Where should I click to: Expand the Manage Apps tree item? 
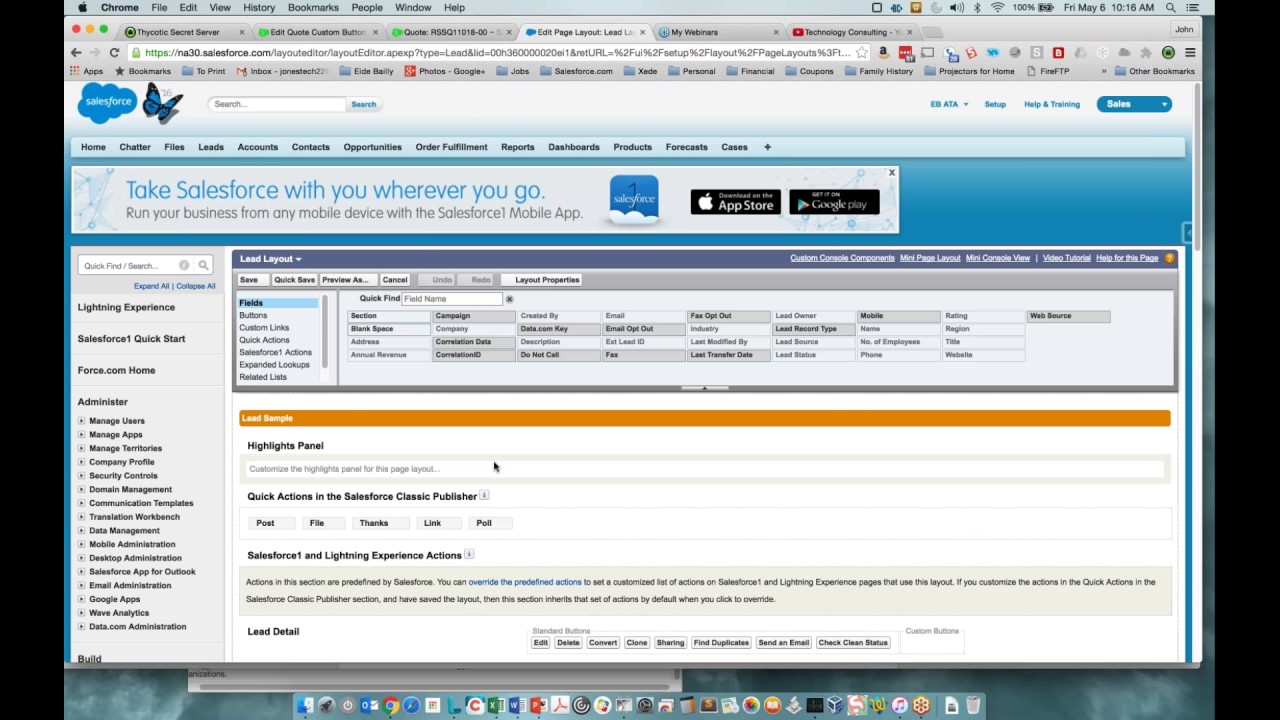(x=82, y=434)
